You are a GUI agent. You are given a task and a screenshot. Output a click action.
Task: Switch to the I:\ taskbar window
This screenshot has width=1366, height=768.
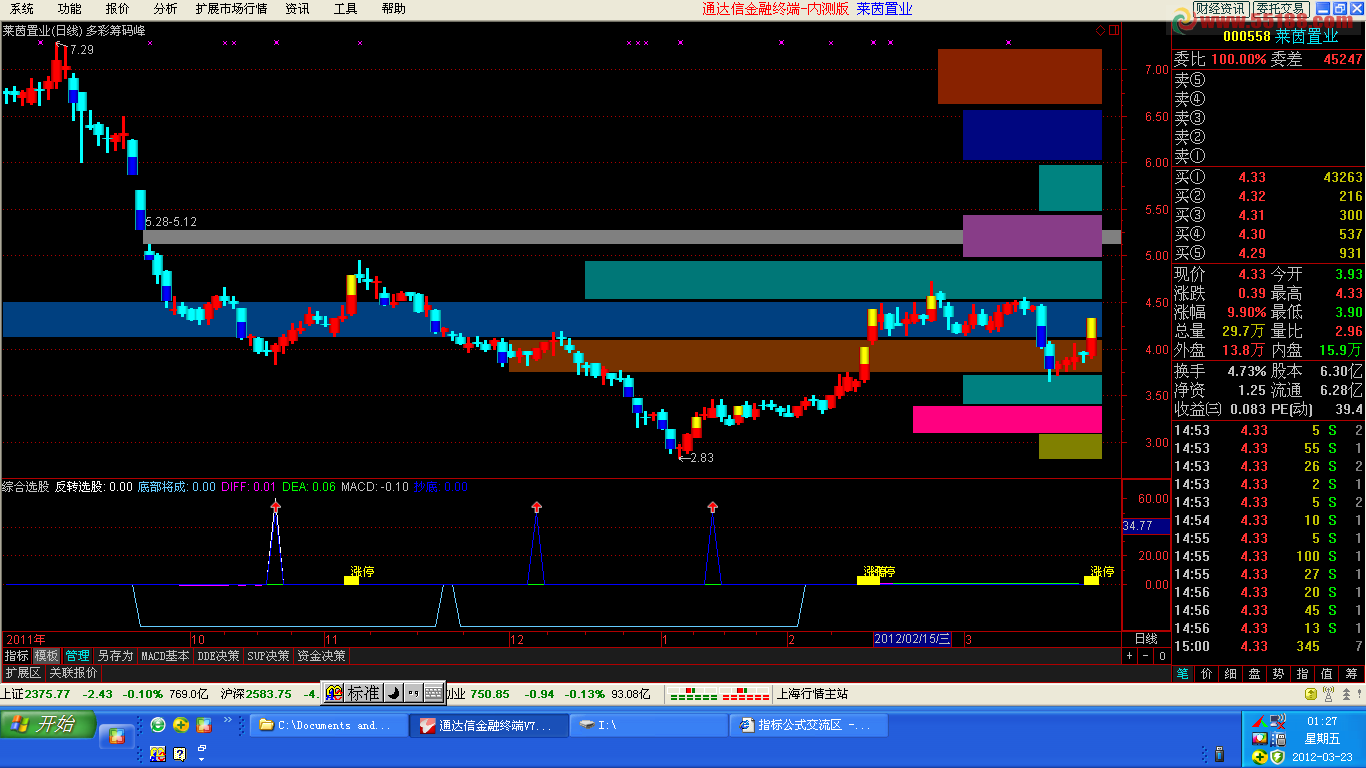tap(649, 725)
